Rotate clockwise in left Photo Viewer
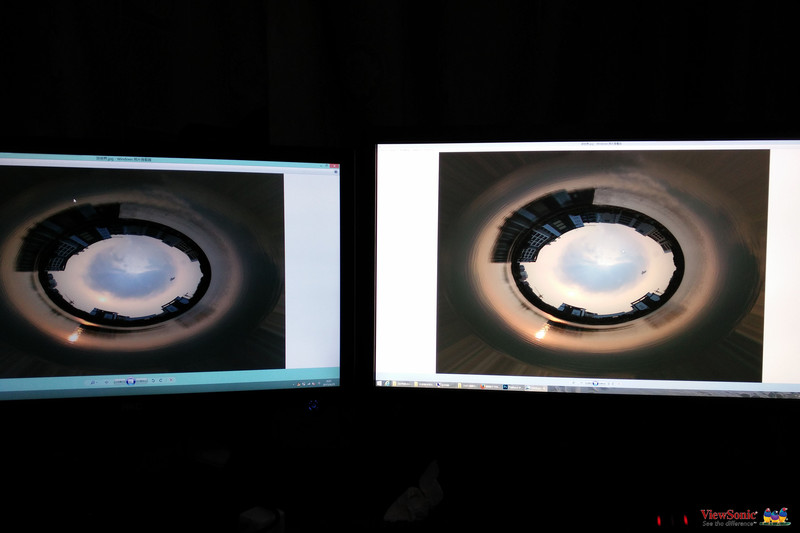Viewport: 800px width, 533px height. click(x=161, y=380)
